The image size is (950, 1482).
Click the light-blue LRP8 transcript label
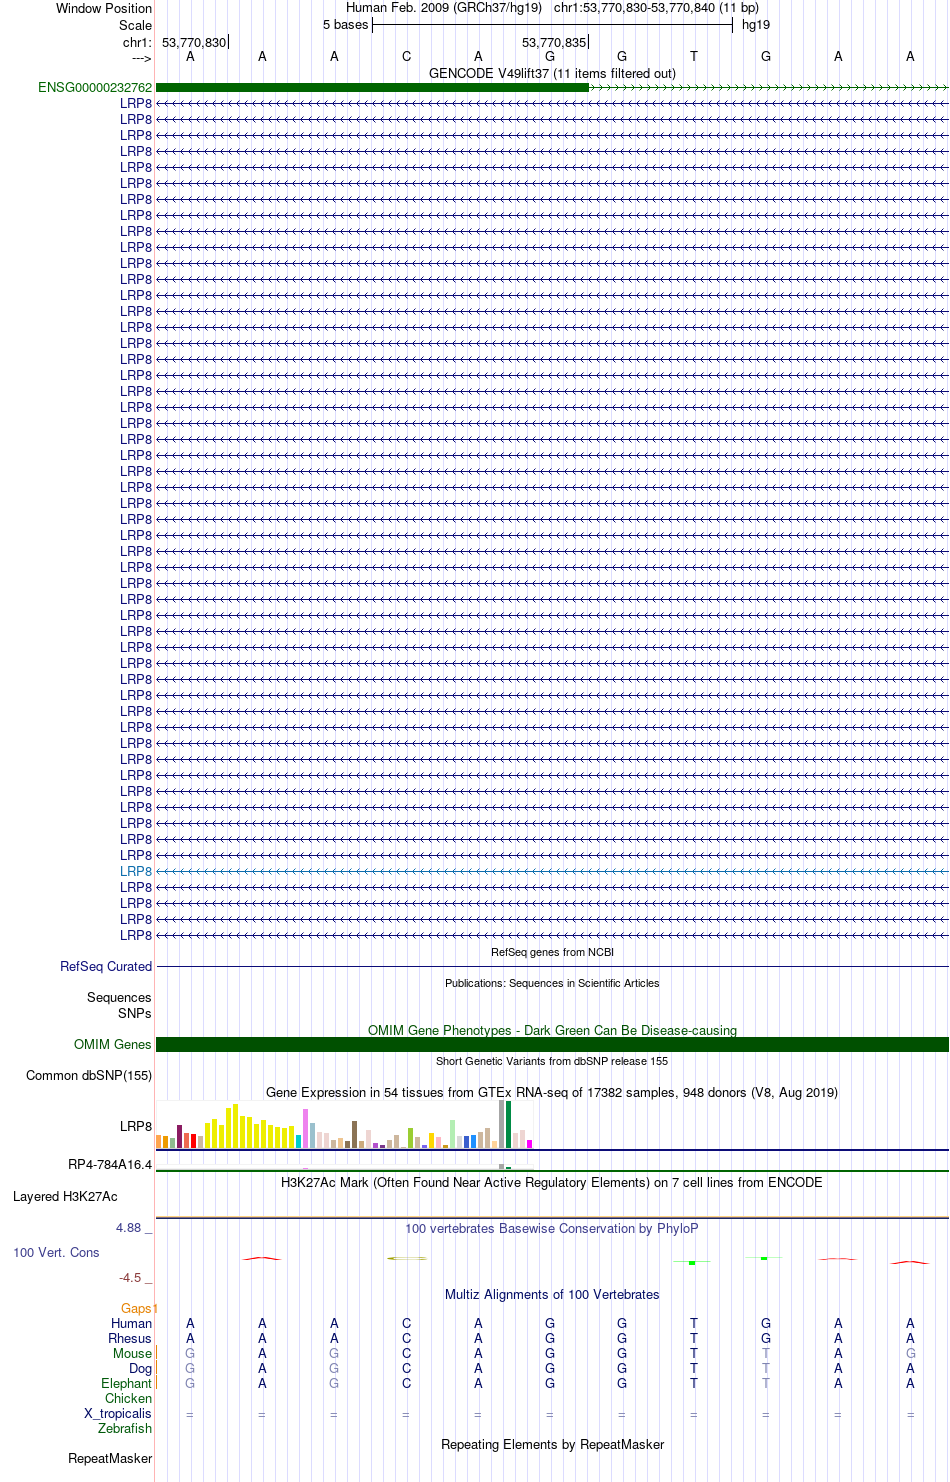(136, 872)
